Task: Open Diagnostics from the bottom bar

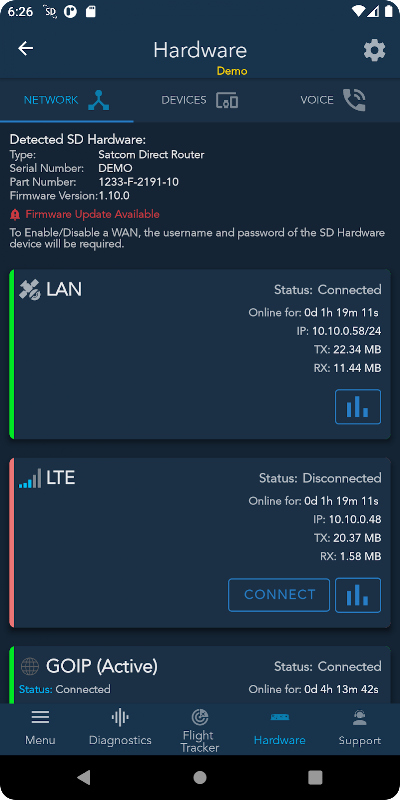Action: pyautogui.click(x=120, y=729)
